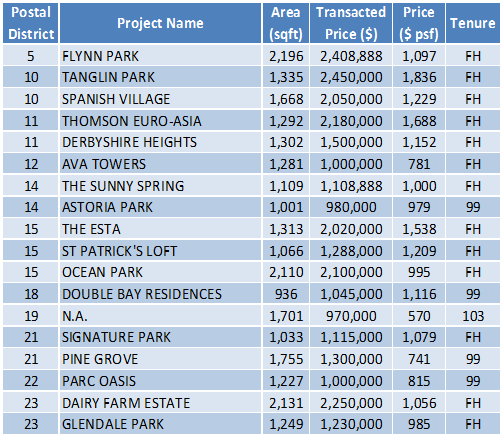This screenshot has width=502, height=437.
Task: Click Glendale Park's psf price 985
Action: pos(419,424)
